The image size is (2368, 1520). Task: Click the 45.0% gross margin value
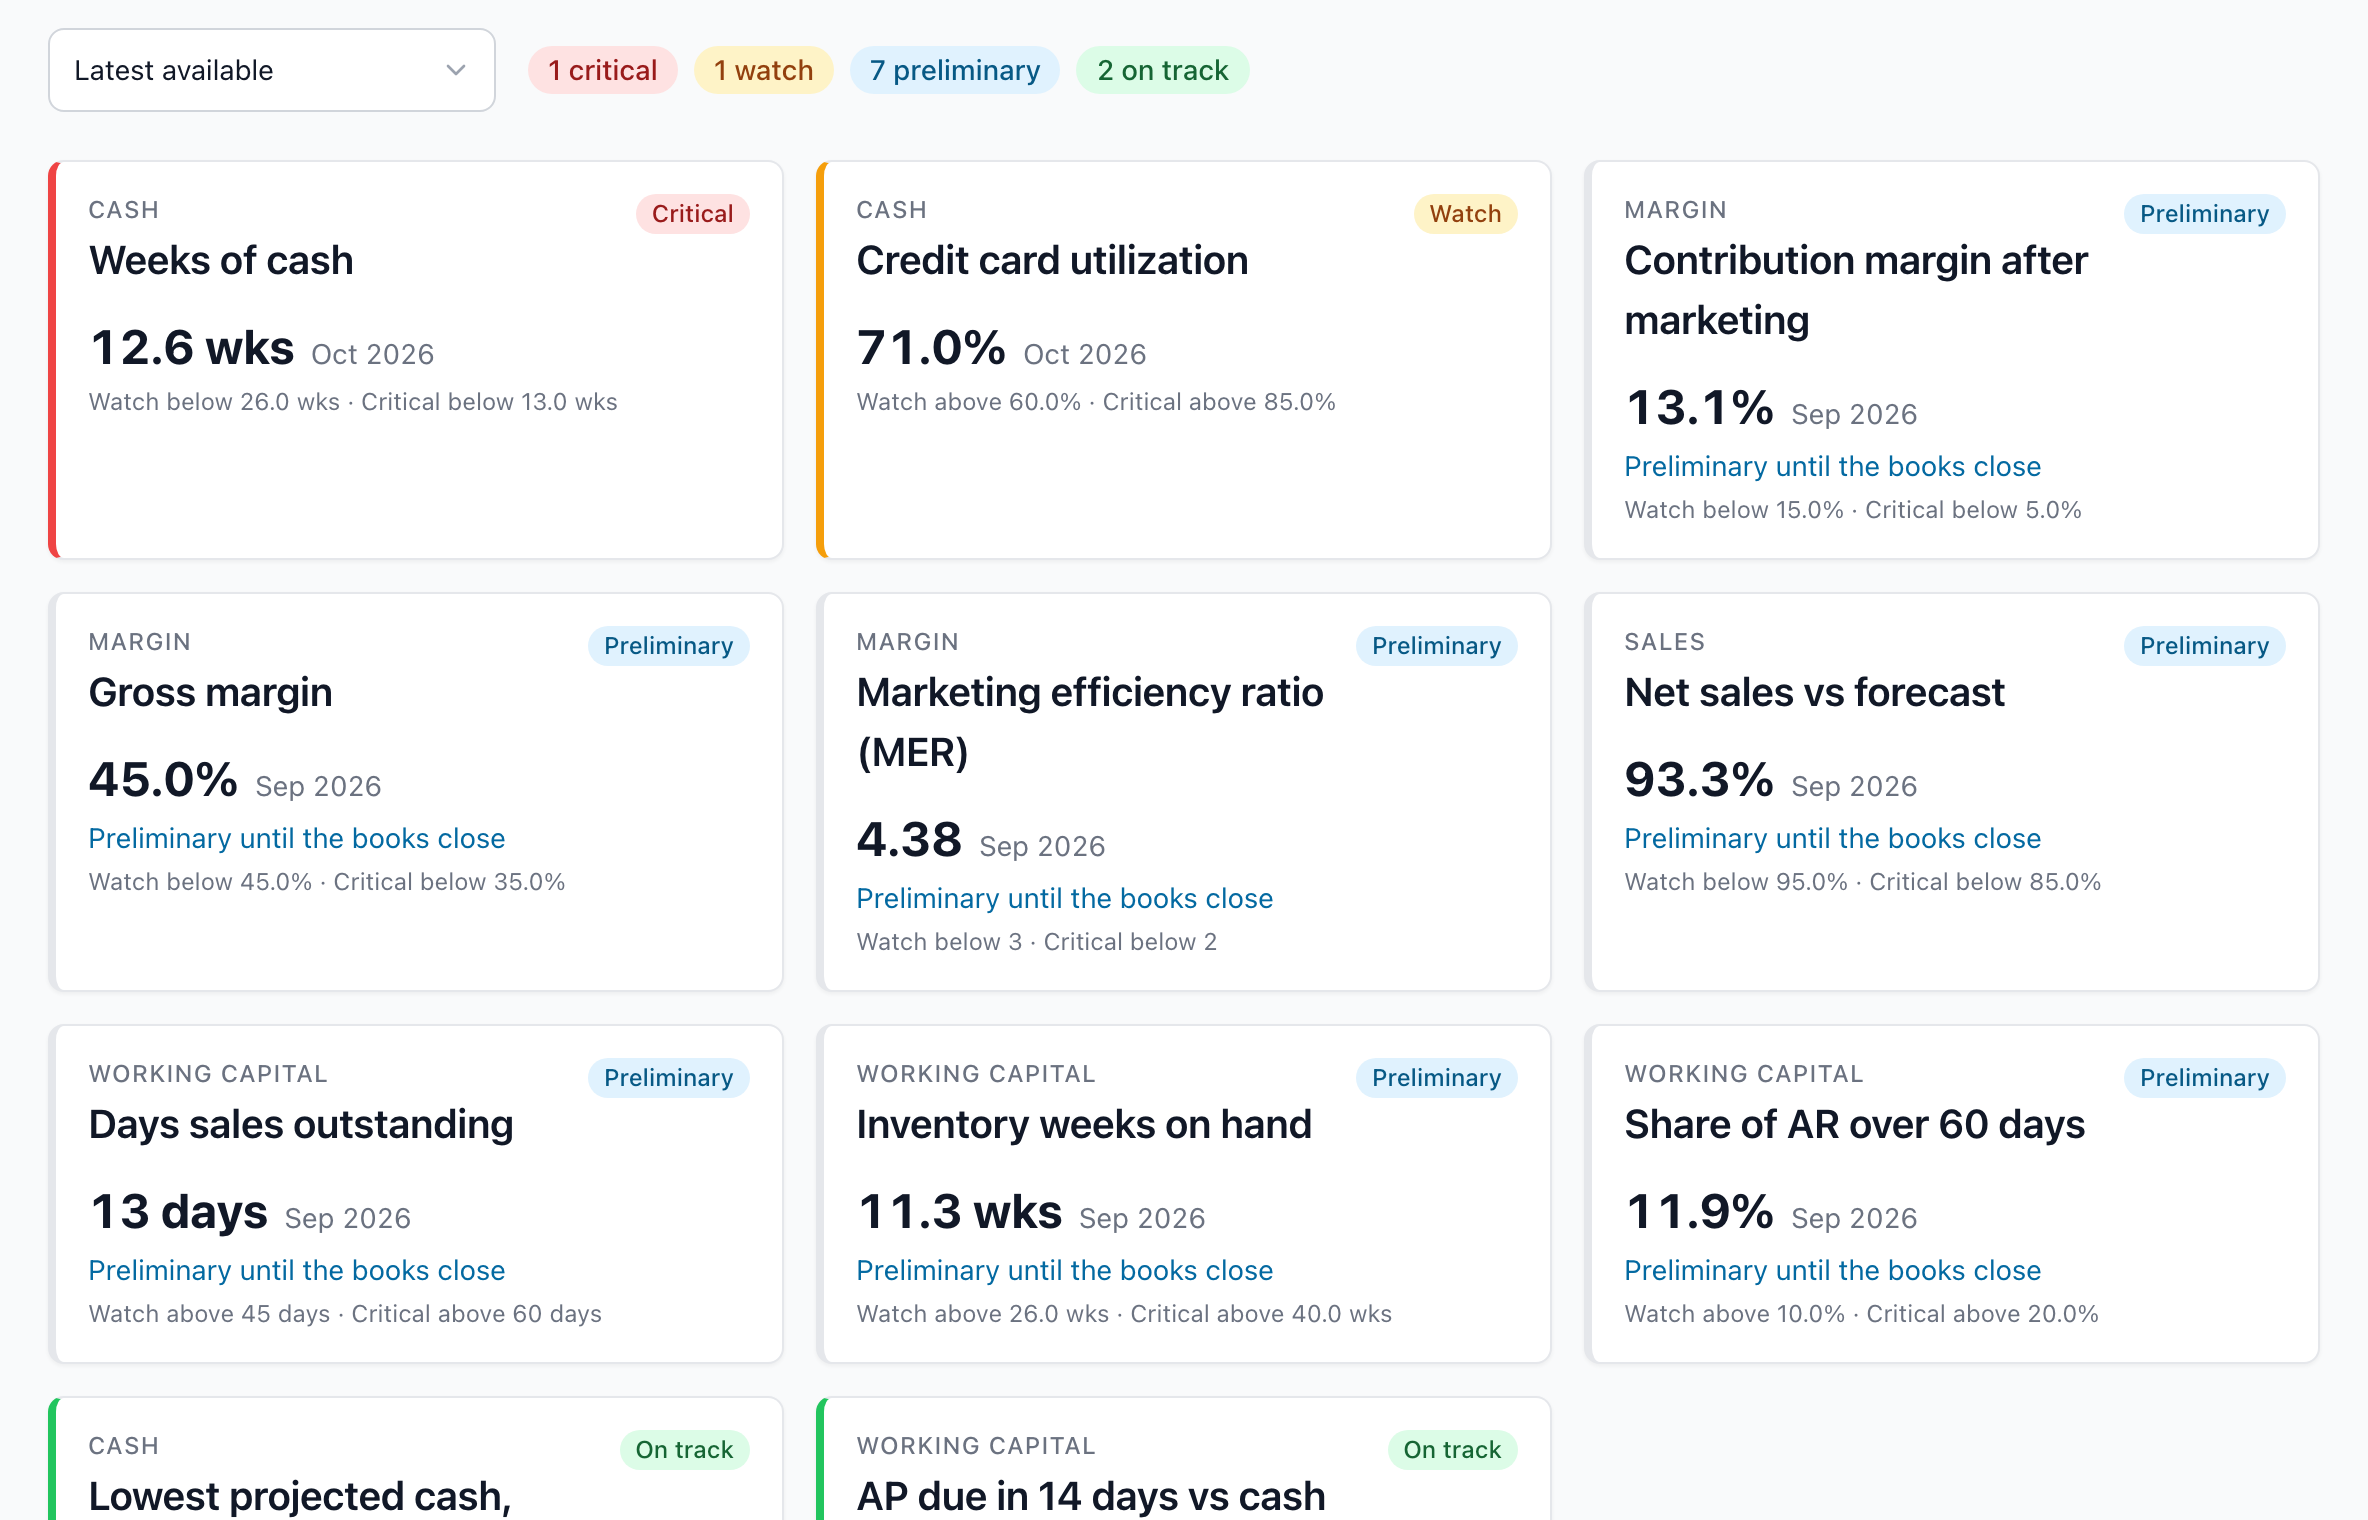(x=163, y=779)
